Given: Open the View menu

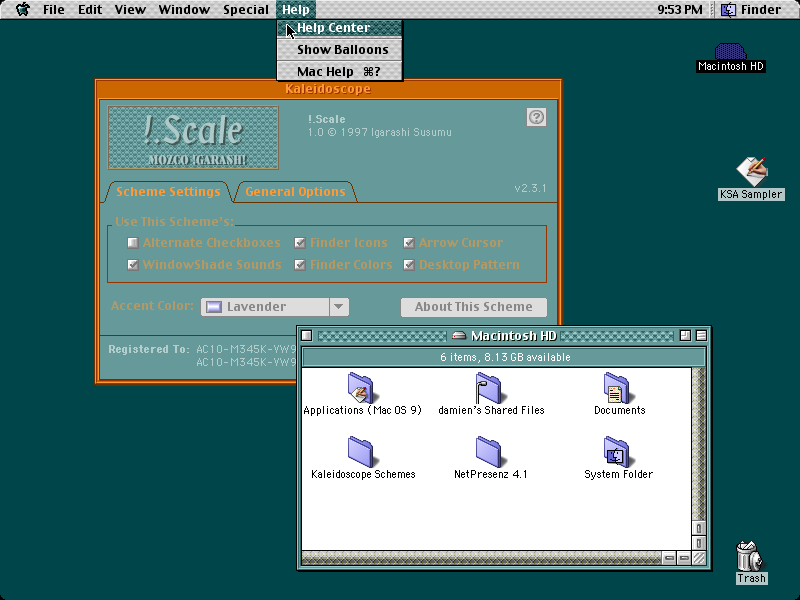Looking at the screenshot, I should coord(130,10).
